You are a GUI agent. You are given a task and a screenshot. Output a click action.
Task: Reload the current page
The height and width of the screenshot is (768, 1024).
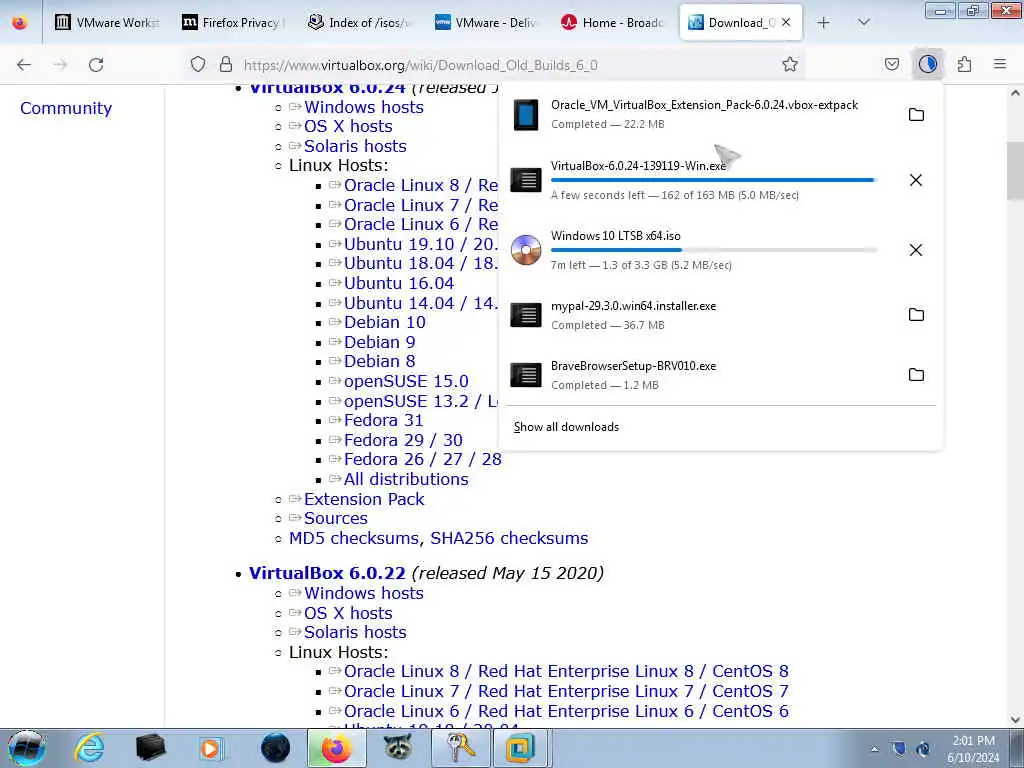coord(96,65)
